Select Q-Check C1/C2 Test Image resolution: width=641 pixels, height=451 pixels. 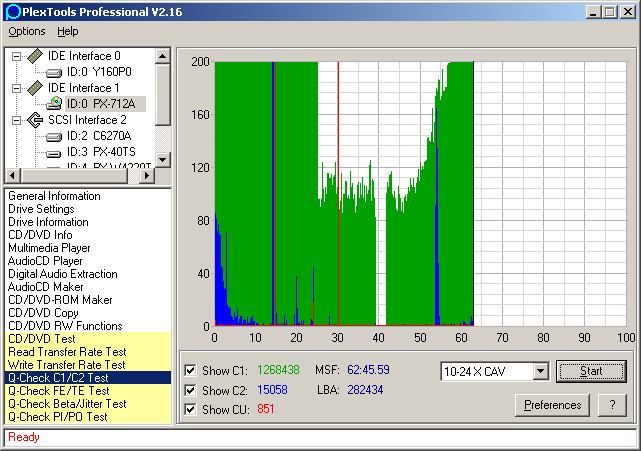[x=88, y=378]
